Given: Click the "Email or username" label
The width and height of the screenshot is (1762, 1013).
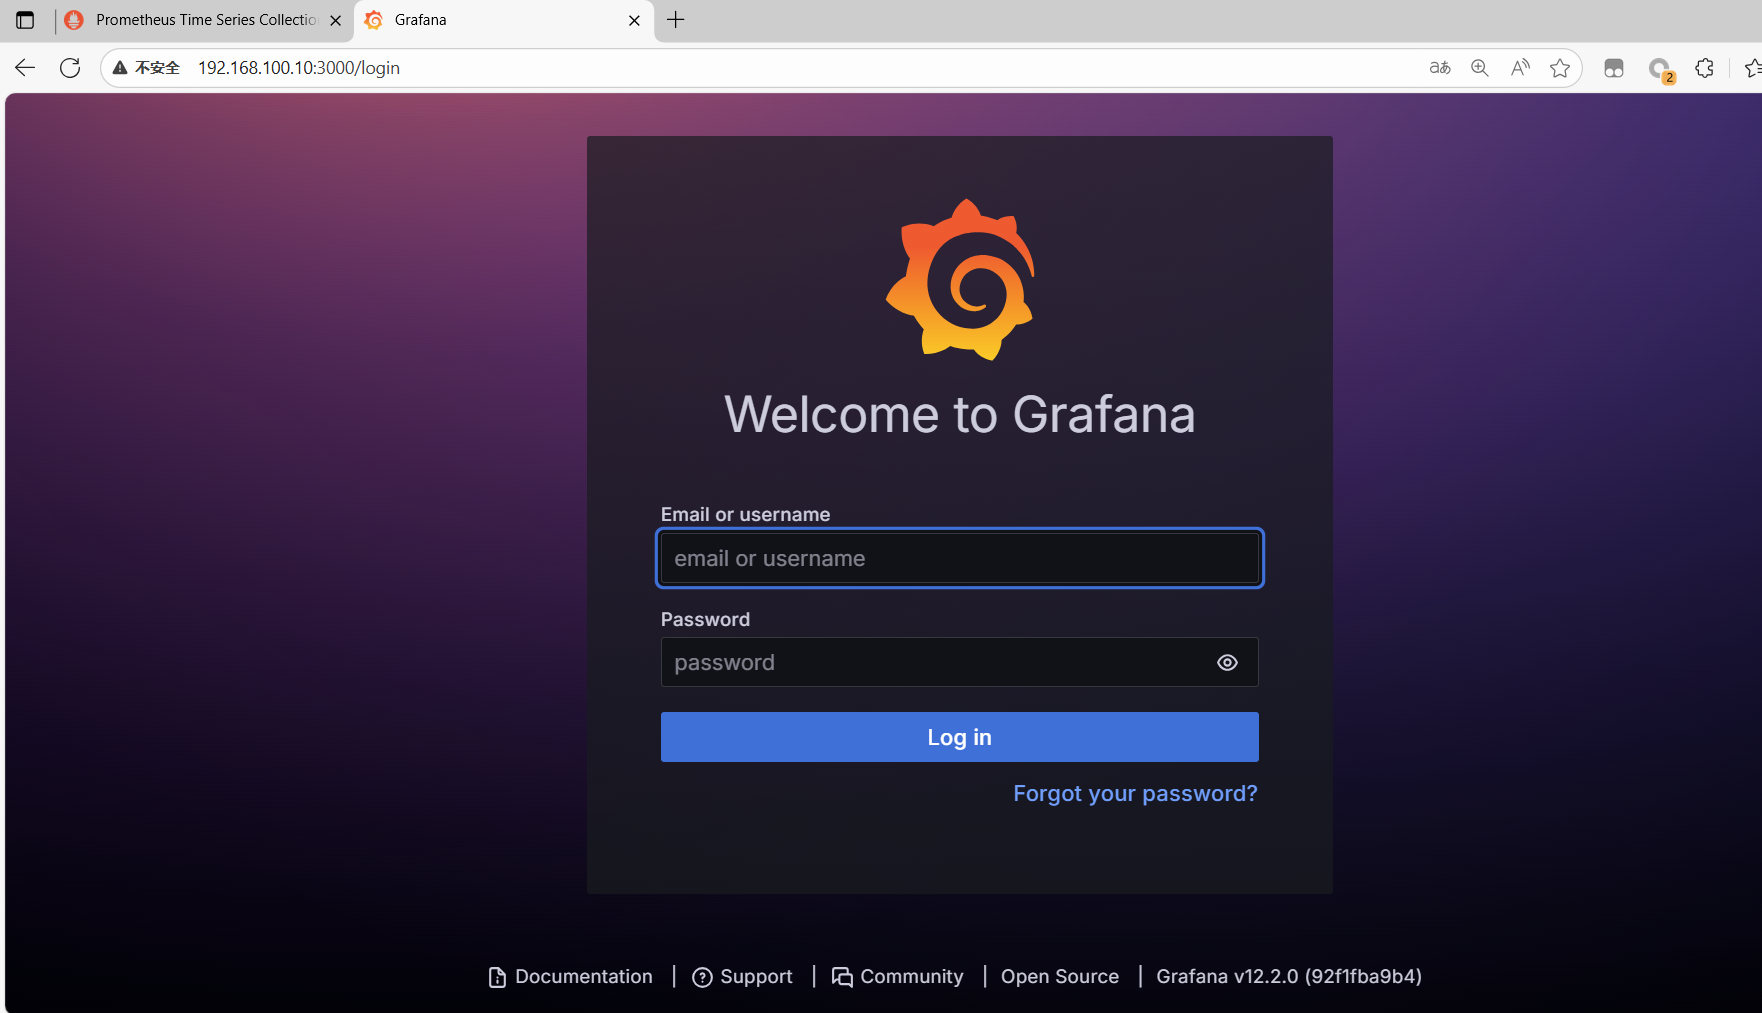Looking at the screenshot, I should pyautogui.click(x=745, y=514).
